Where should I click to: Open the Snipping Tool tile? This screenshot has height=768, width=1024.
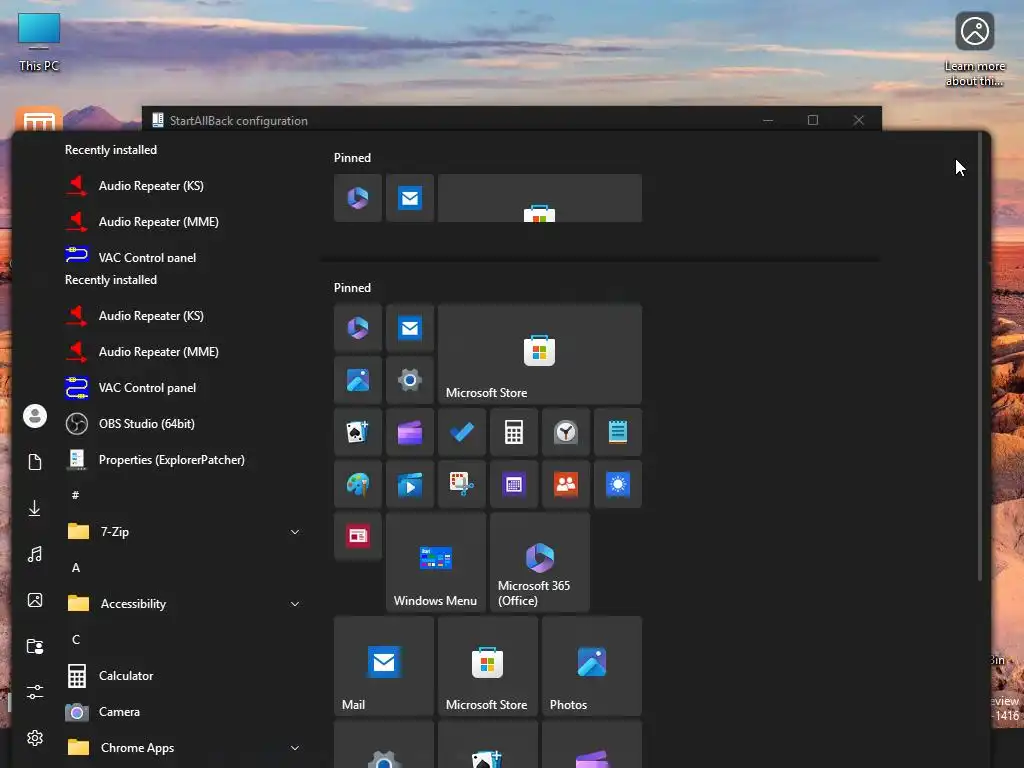coord(462,484)
